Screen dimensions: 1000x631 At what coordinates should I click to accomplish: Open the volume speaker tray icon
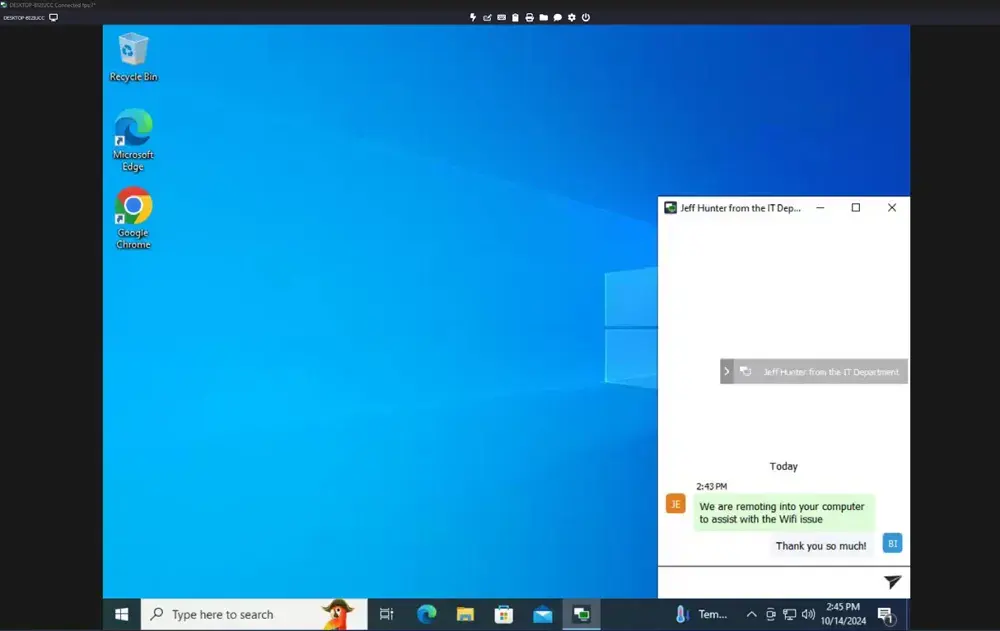[809, 614]
